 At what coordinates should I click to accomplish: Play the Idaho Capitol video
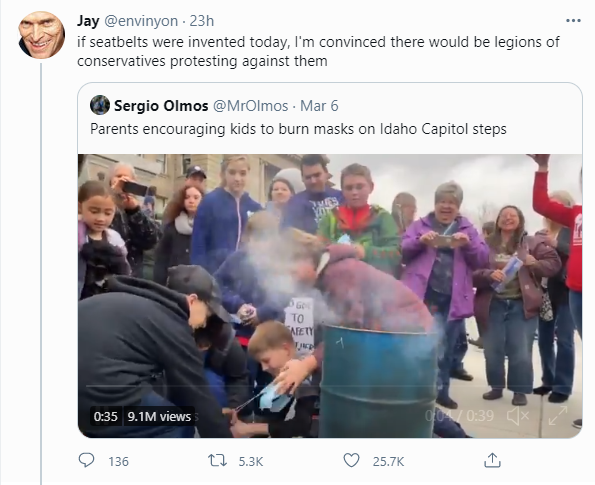[330, 296]
